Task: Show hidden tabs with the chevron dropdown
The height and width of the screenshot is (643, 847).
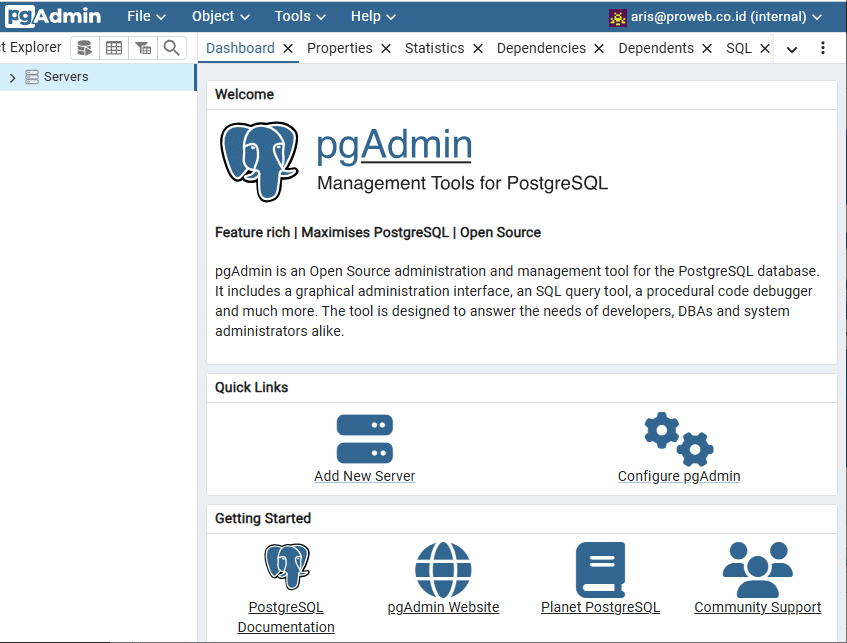Action: click(x=792, y=49)
